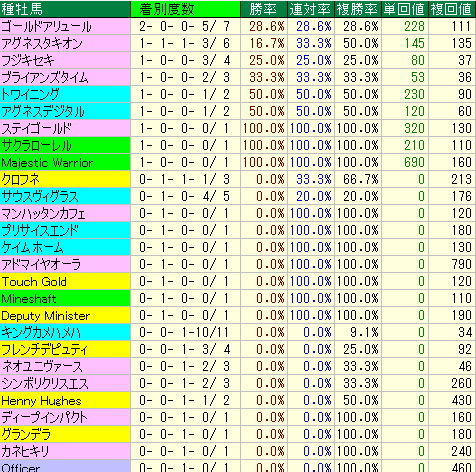Select the カネヒキリ sire name

pos(25,451)
